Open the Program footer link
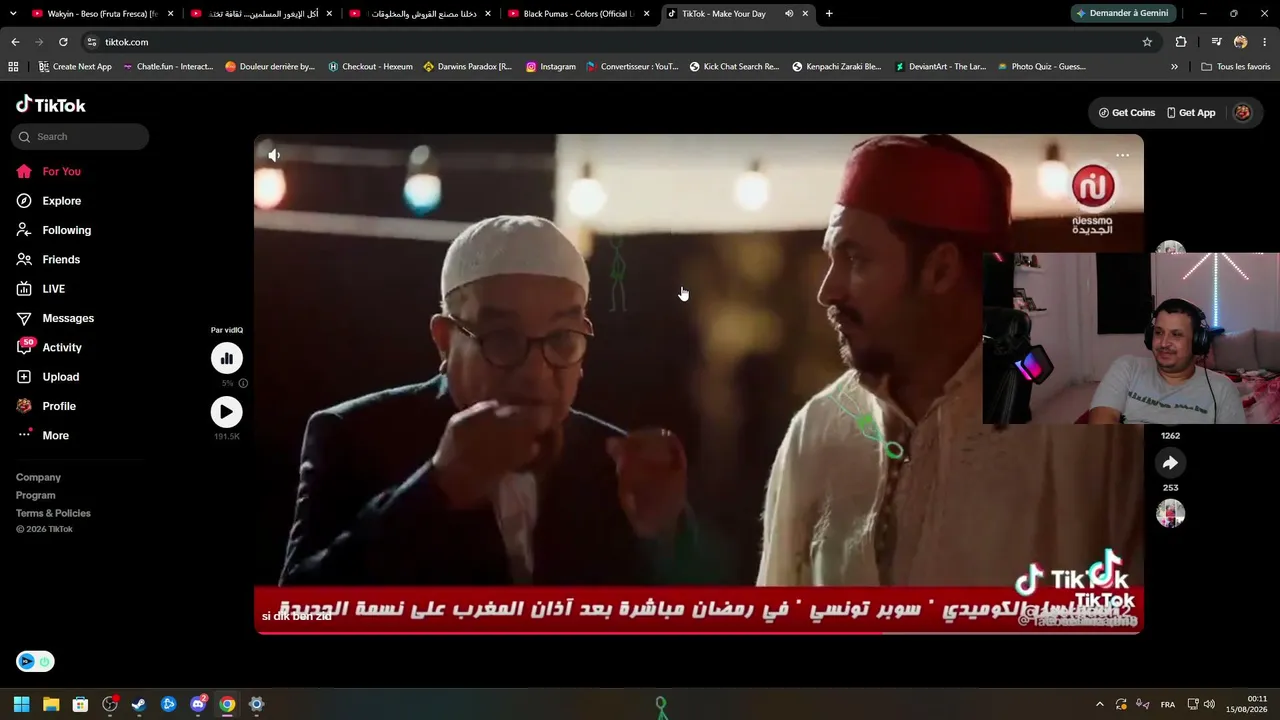The width and height of the screenshot is (1280, 720). pos(36,495)
